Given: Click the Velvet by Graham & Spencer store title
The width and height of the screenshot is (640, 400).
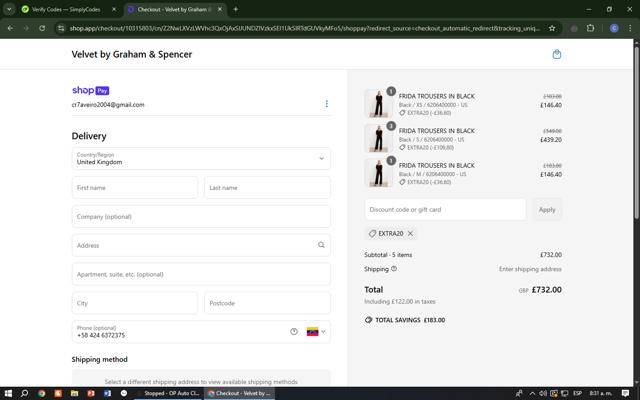Looking at the screenshot, I should pos(131,54).
